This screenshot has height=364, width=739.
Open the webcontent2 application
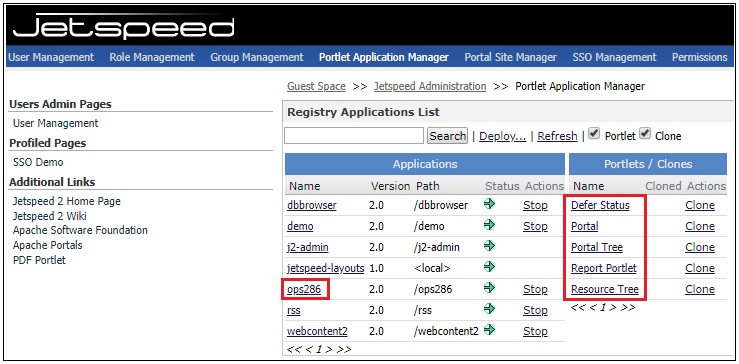coord(317,331)
